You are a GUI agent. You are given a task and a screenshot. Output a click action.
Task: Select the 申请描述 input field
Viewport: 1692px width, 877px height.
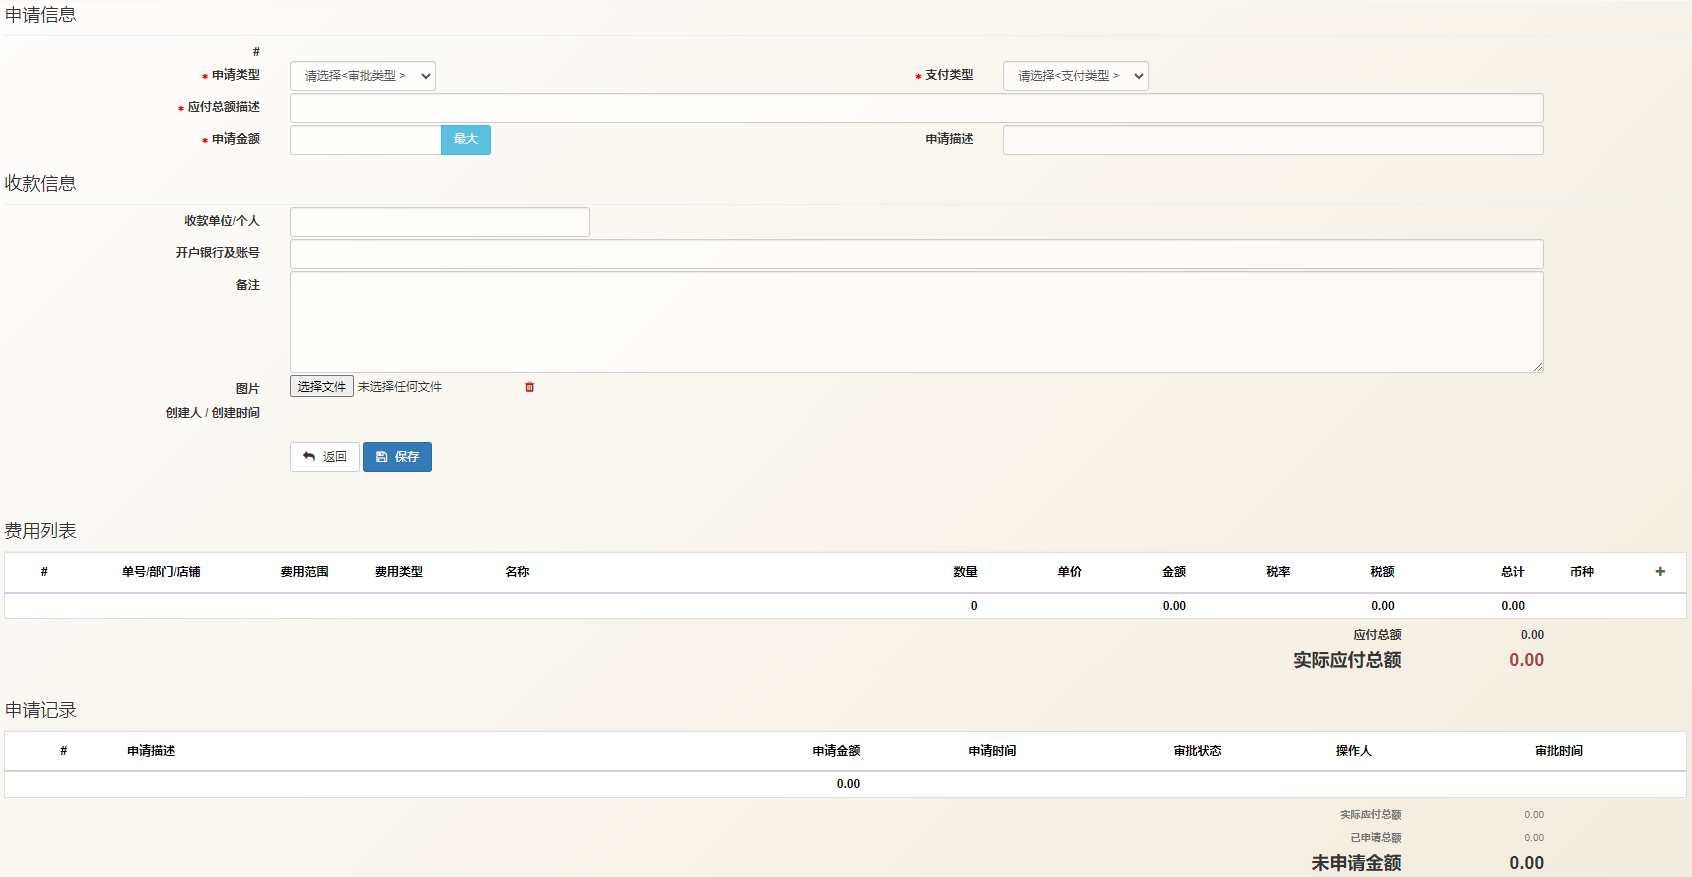point(1272,140)
